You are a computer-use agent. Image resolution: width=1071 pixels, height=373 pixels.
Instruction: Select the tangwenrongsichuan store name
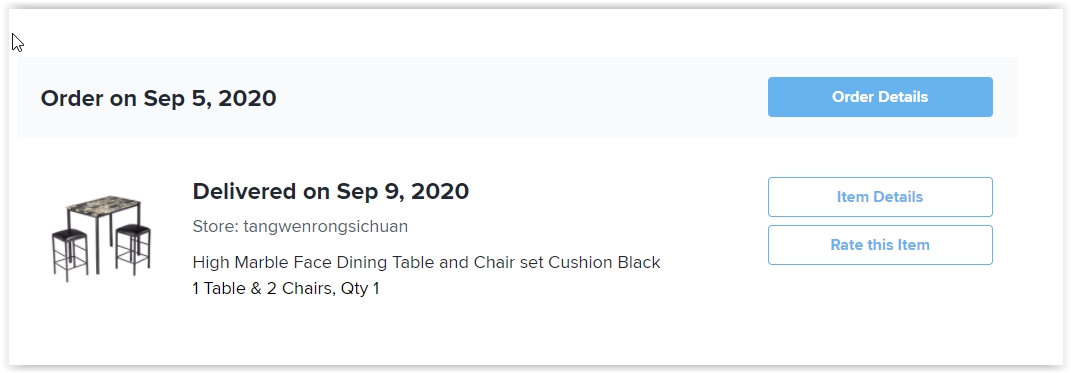point(325,227)
